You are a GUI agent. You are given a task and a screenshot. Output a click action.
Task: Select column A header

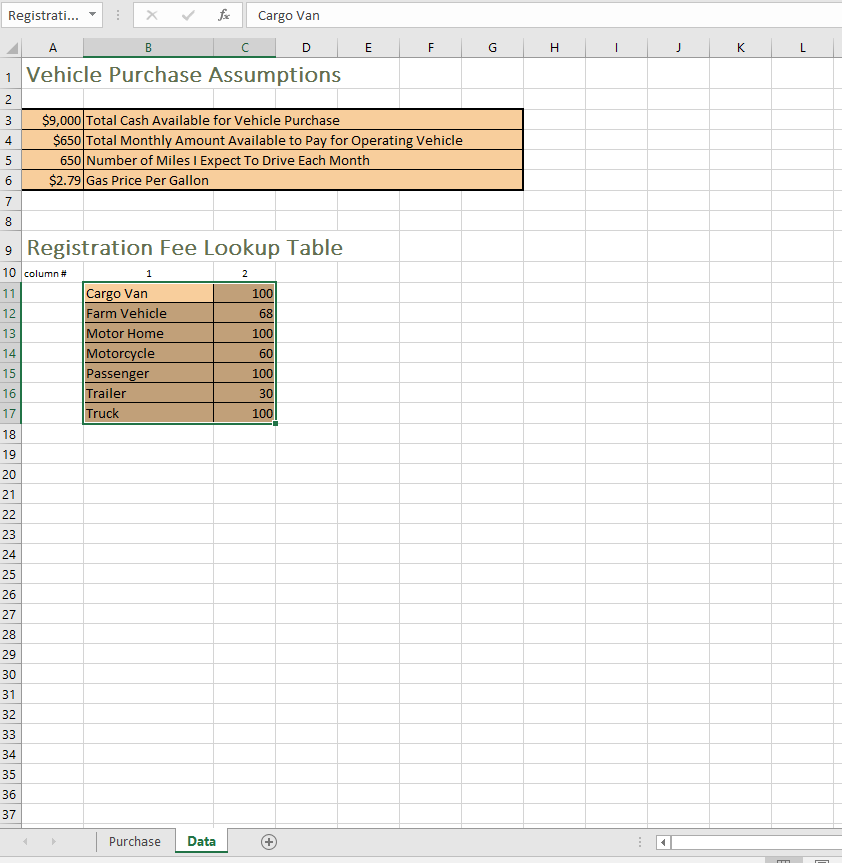pyautogui.click(x=53, y=48)
